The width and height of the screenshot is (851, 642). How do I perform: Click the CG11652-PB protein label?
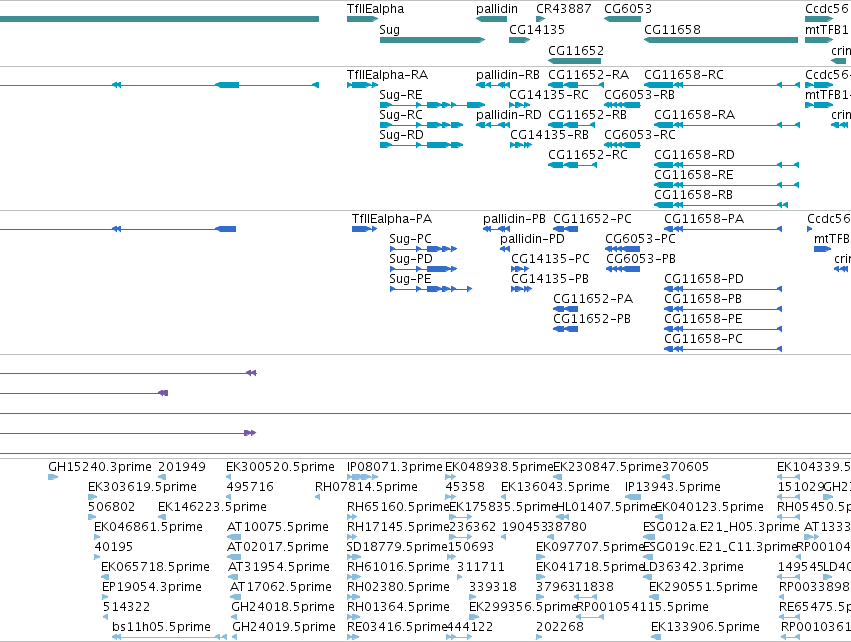[x=592, y=319]
